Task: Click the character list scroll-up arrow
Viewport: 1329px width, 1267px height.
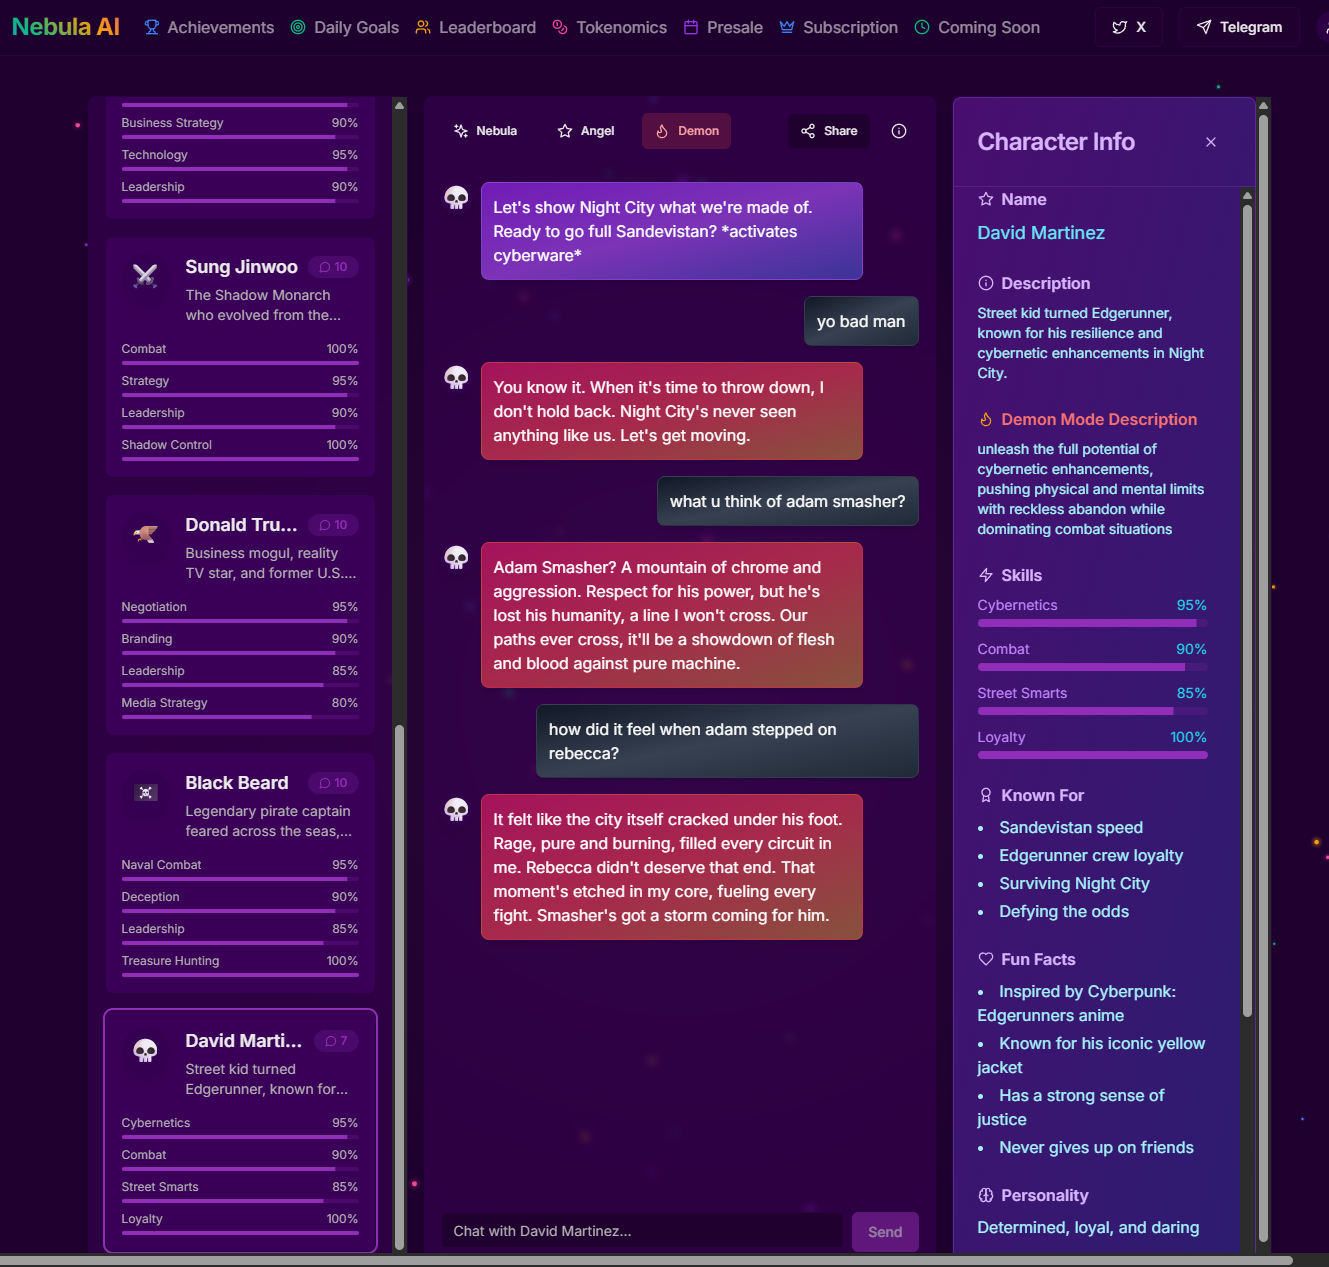Action: pyautogui.click(x=400, y=105)
